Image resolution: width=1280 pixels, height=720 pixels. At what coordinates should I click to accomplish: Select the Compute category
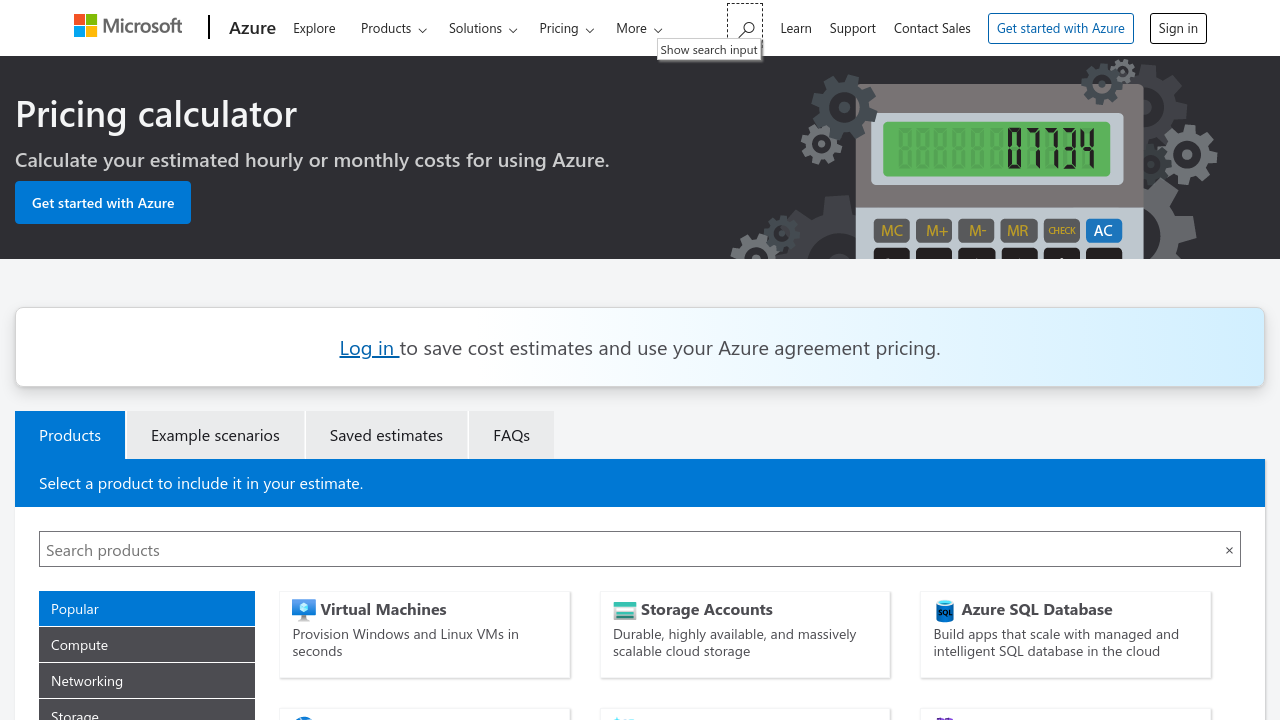pyautogui.click(x=147, y=645)
